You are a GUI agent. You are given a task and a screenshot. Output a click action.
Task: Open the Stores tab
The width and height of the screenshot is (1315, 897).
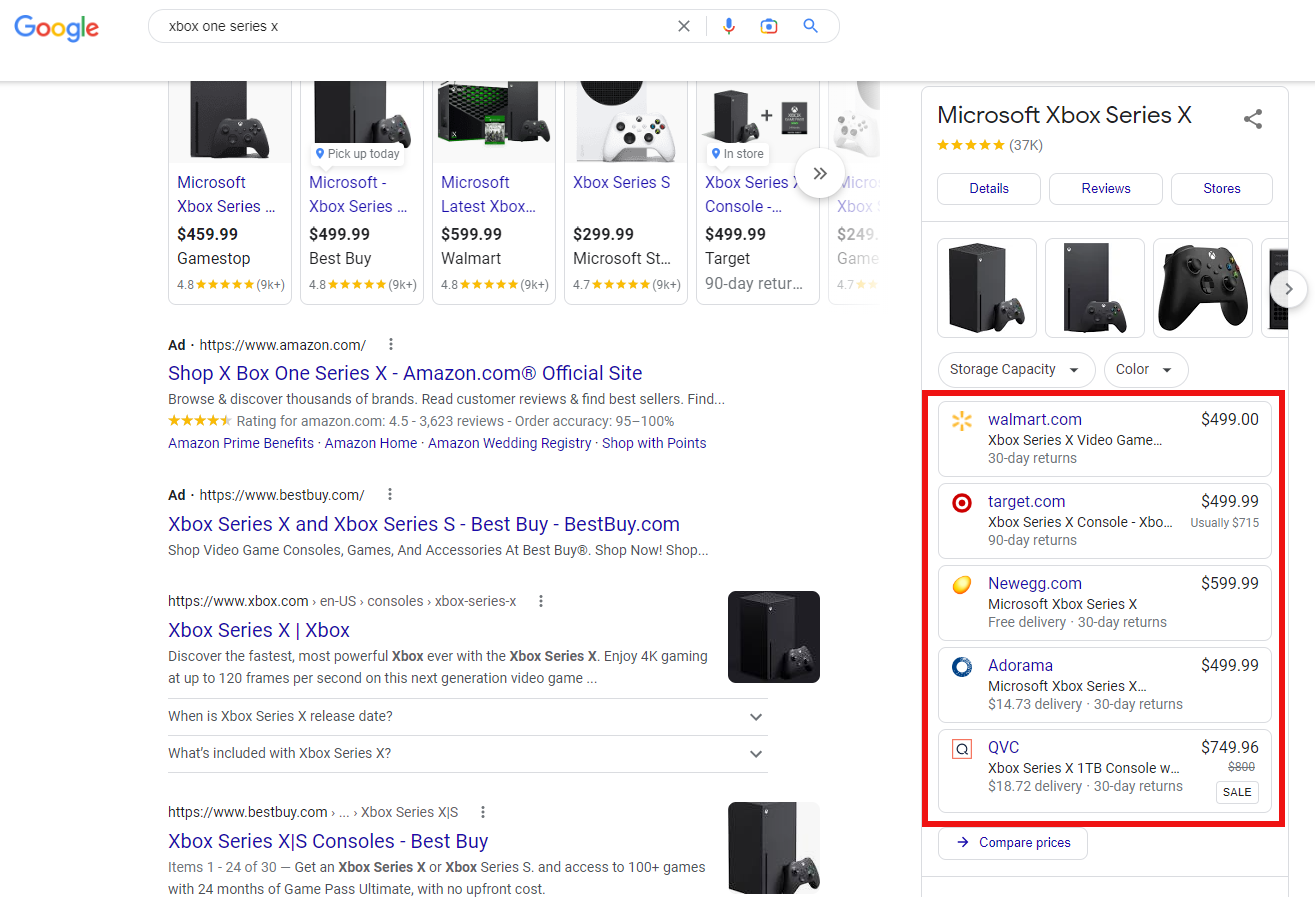pos(1221,188)
